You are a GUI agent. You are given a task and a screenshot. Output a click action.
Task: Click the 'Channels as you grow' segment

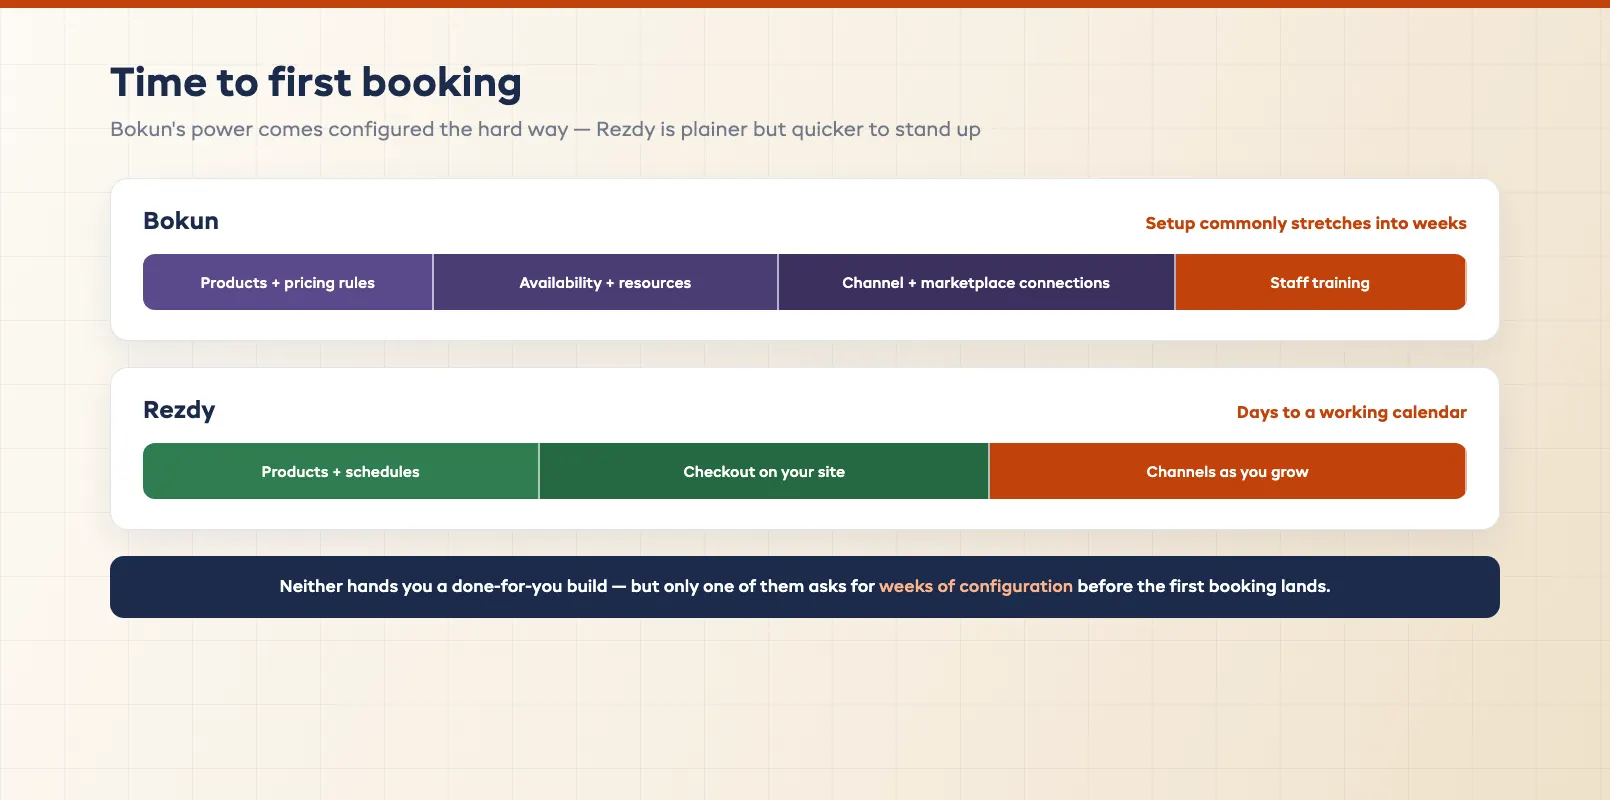[1227, 471]
